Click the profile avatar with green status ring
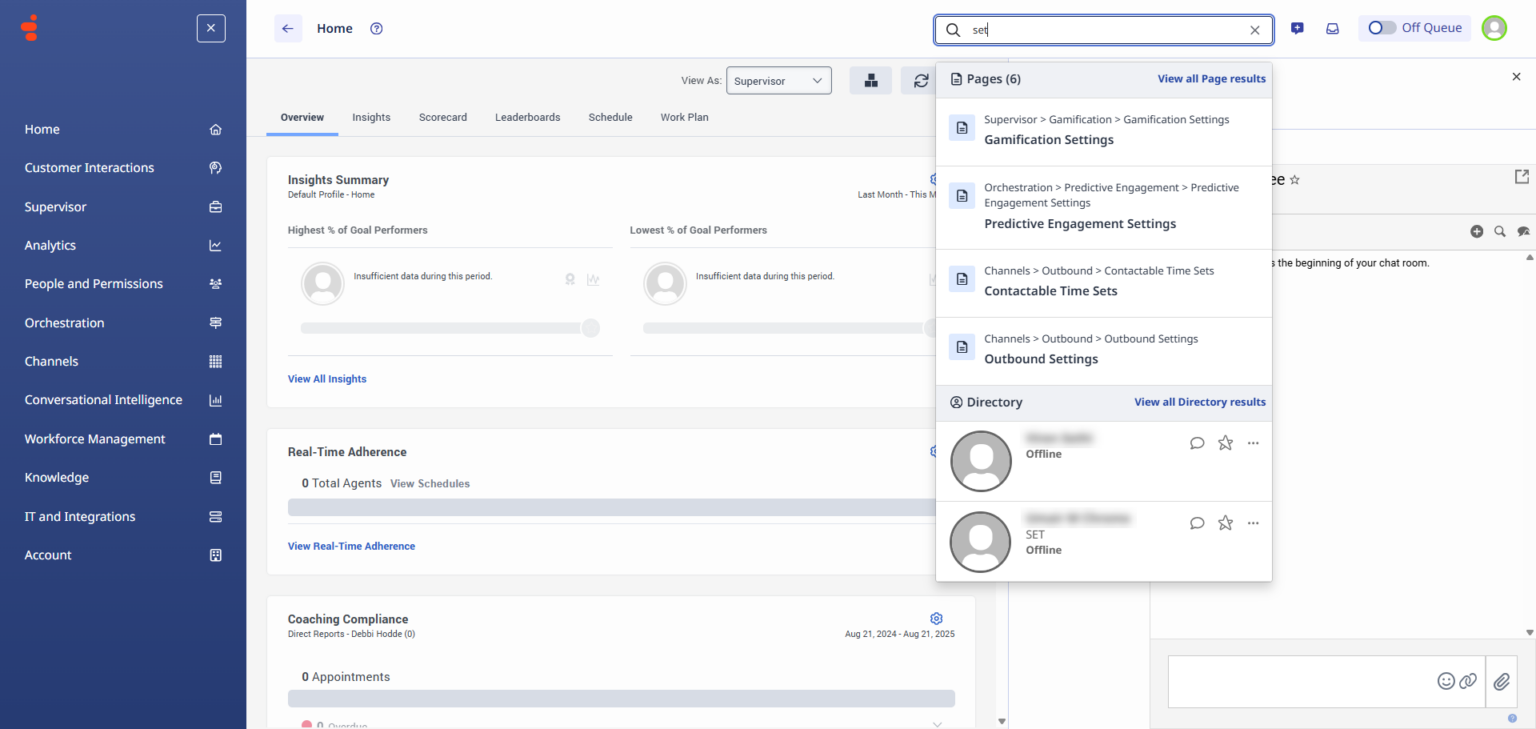 click(x=1494, y=27)
